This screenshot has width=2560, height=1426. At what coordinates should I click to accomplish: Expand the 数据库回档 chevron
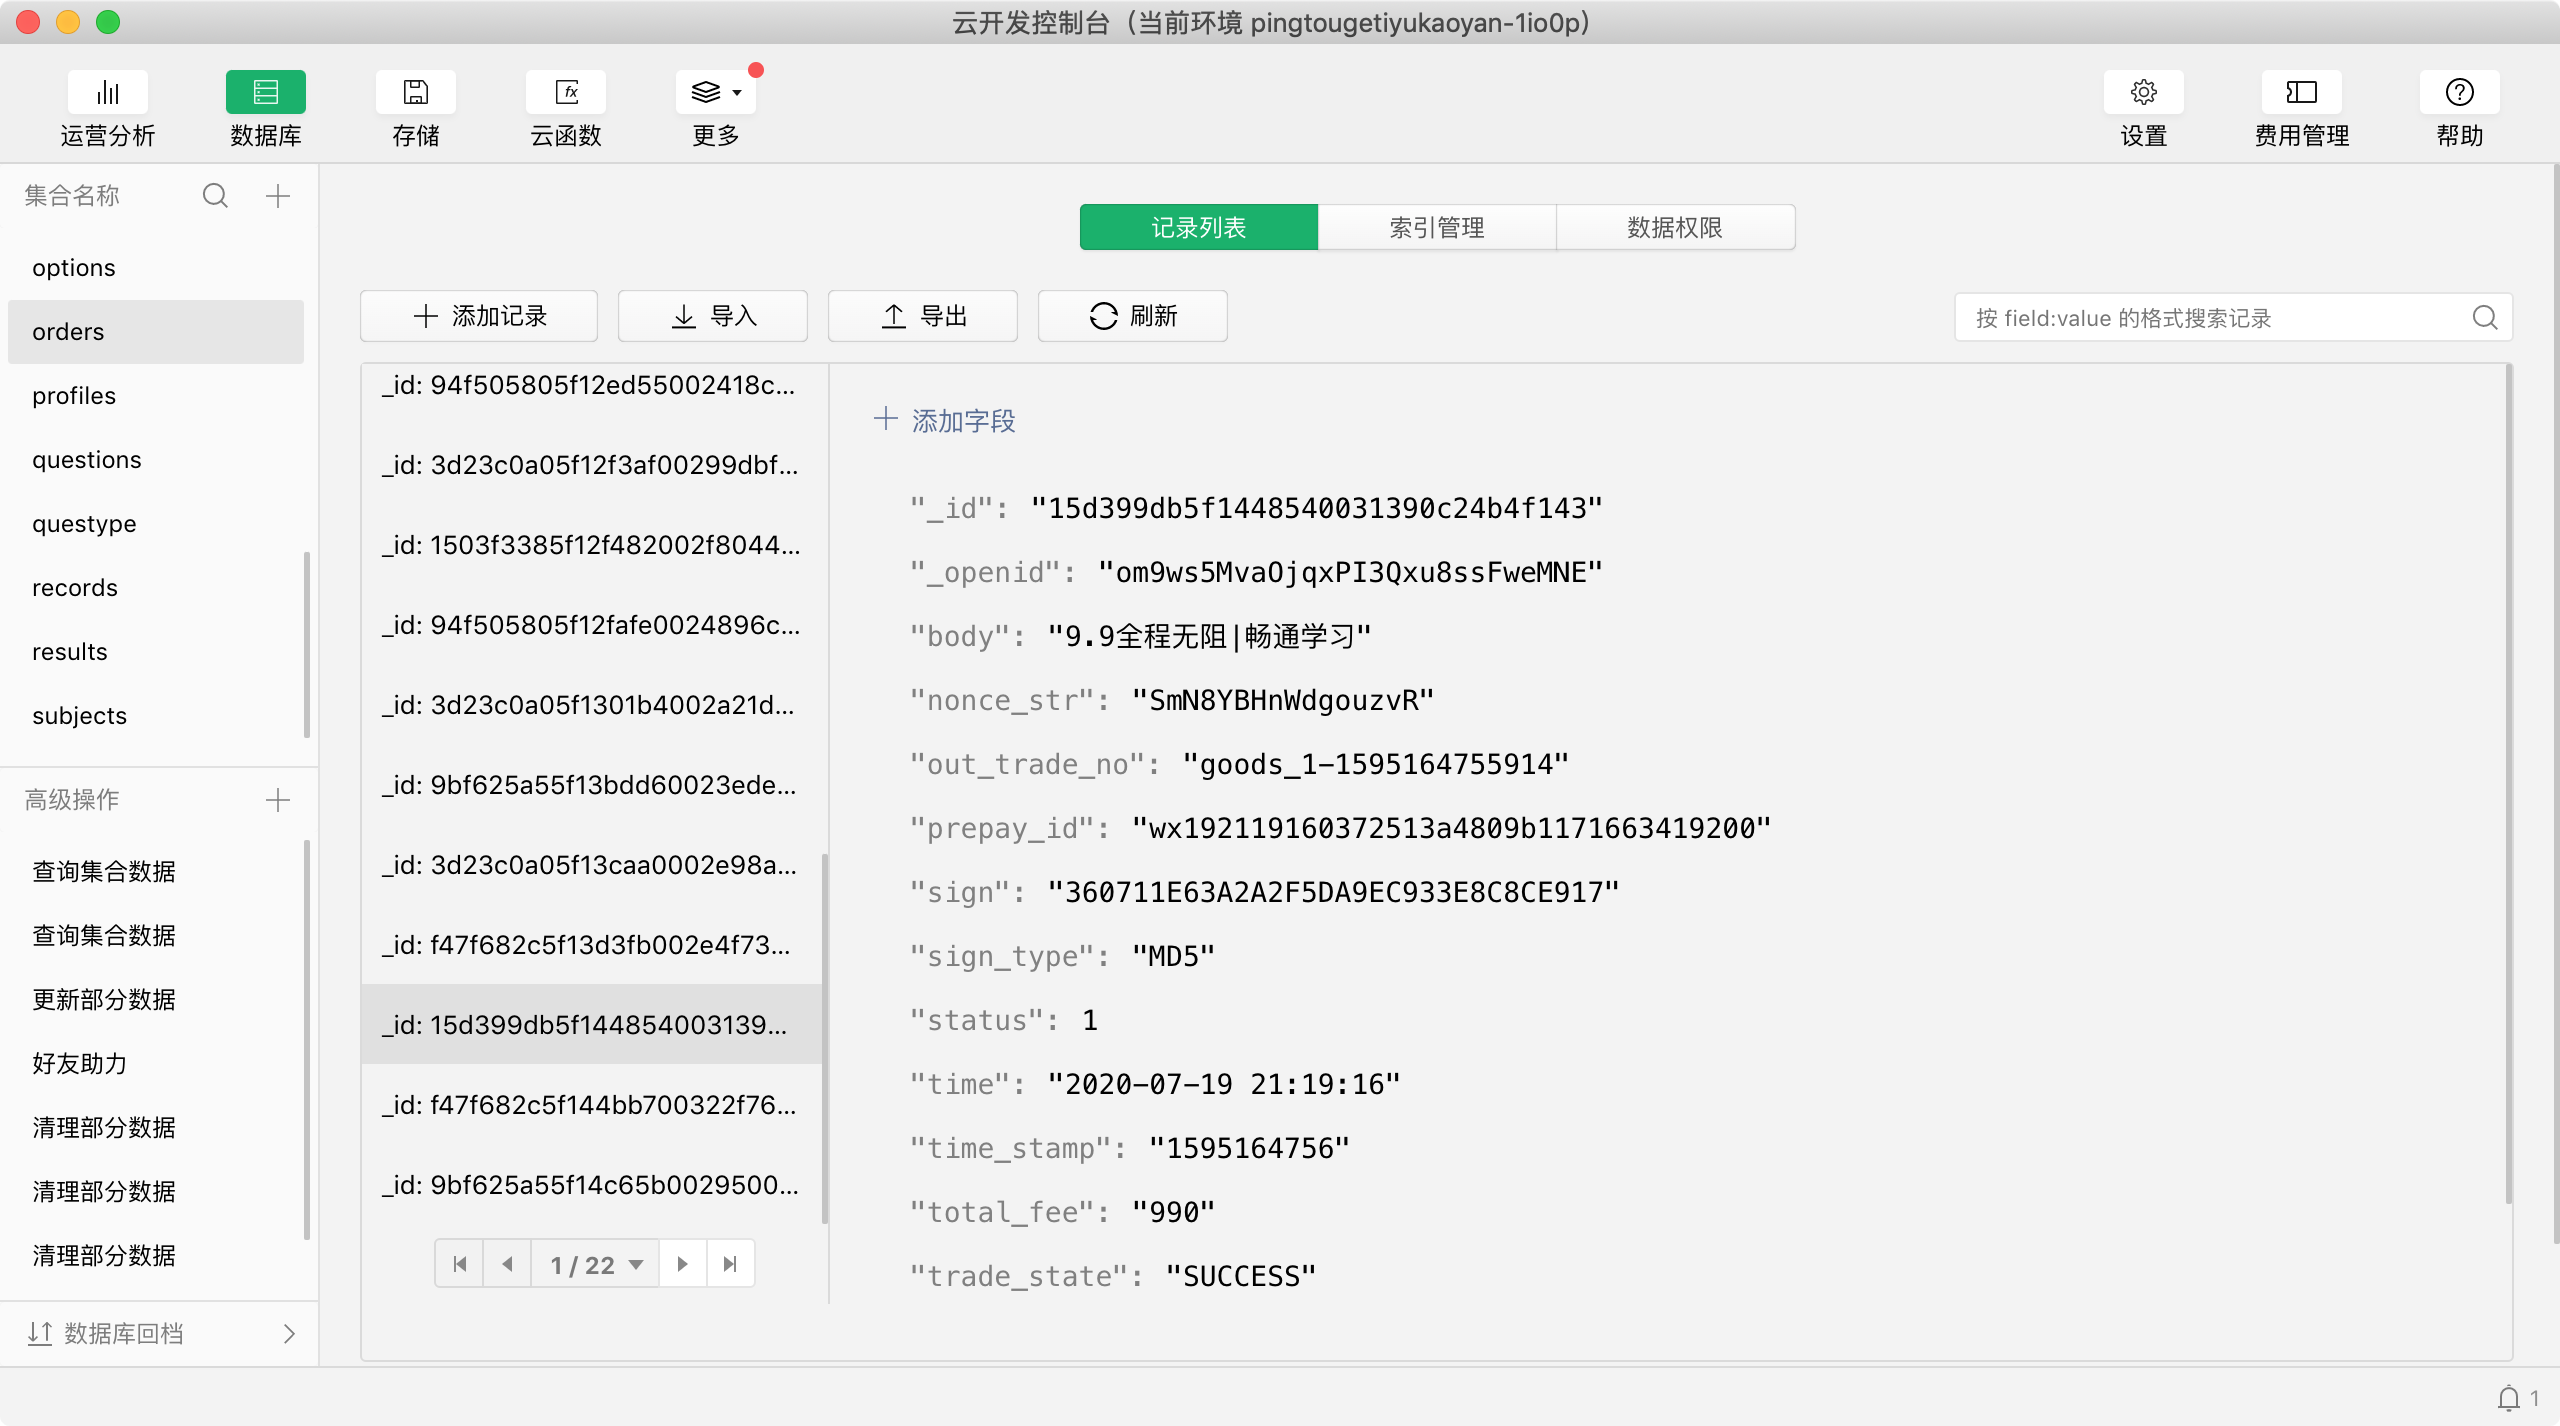(x=289, y=1334)
